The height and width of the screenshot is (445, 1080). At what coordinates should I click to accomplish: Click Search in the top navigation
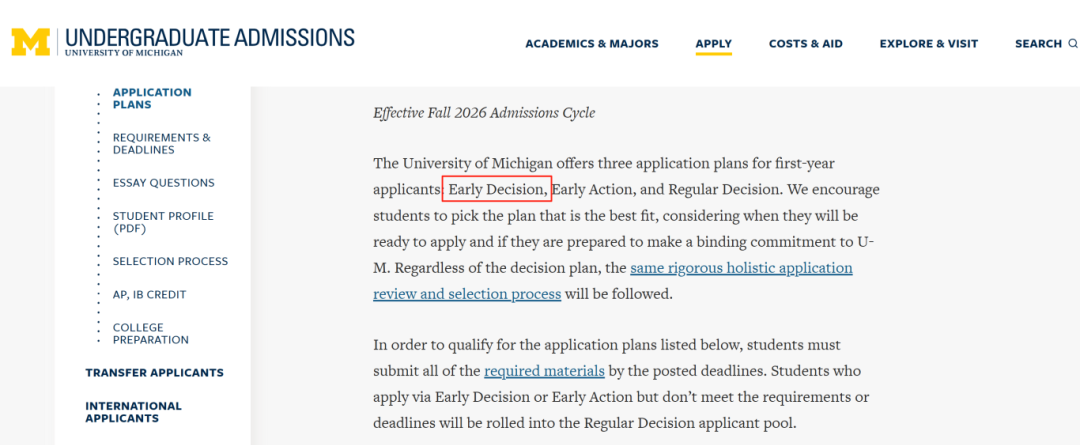(1038, 43)
